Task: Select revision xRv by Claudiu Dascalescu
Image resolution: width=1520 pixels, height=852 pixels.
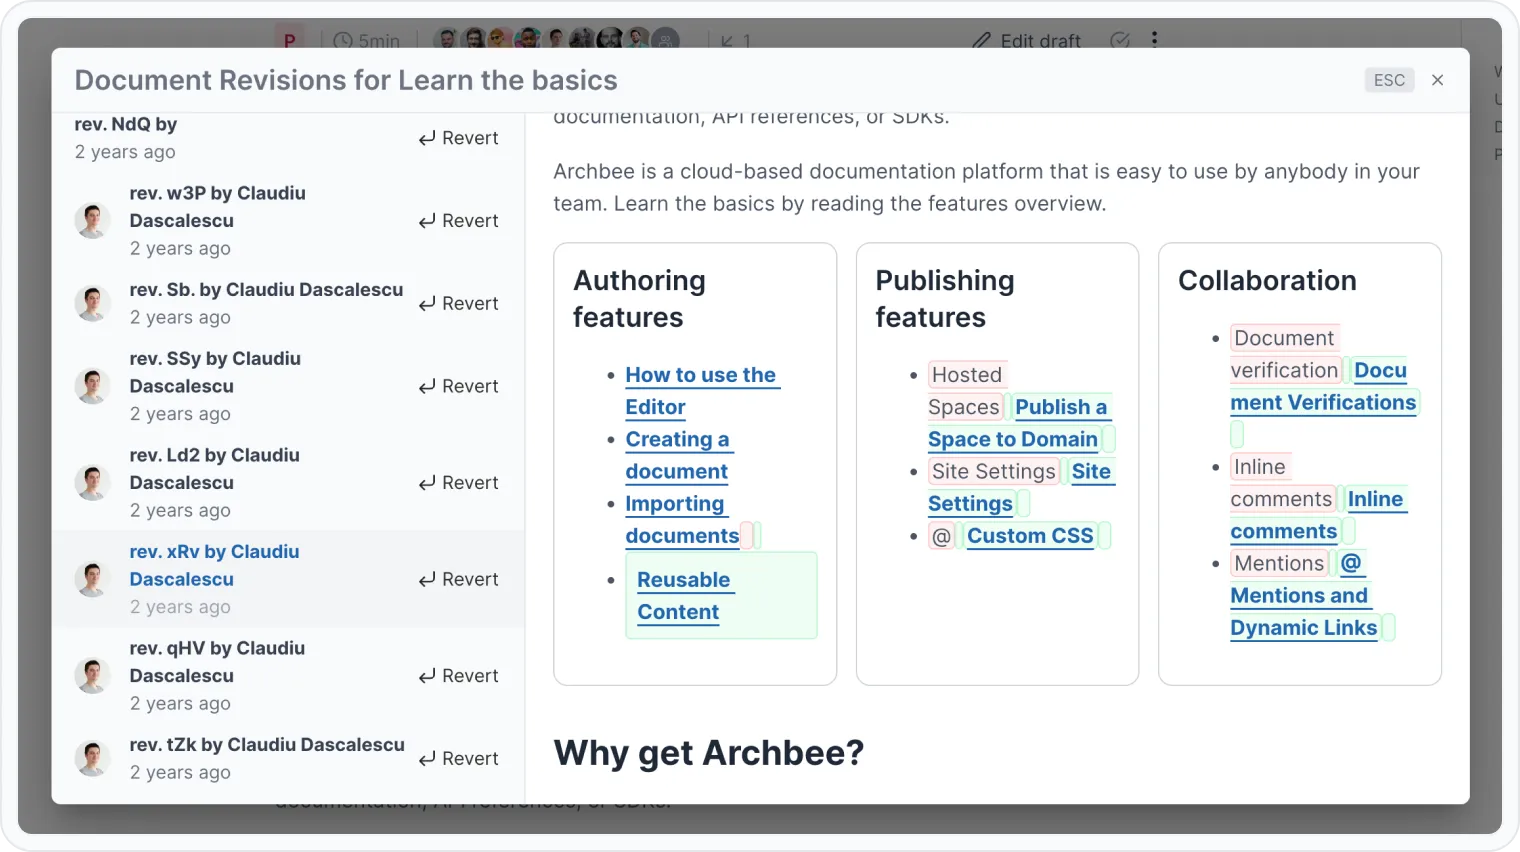Action: point(288,580)
